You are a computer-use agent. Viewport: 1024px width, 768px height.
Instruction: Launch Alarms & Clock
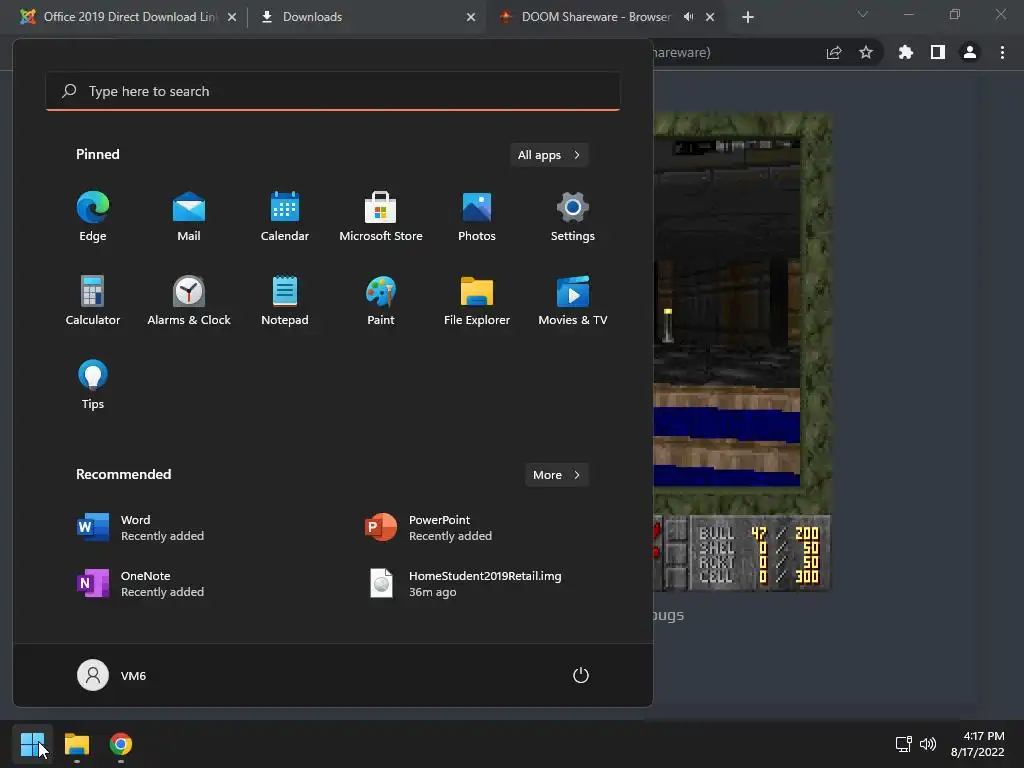189,301
